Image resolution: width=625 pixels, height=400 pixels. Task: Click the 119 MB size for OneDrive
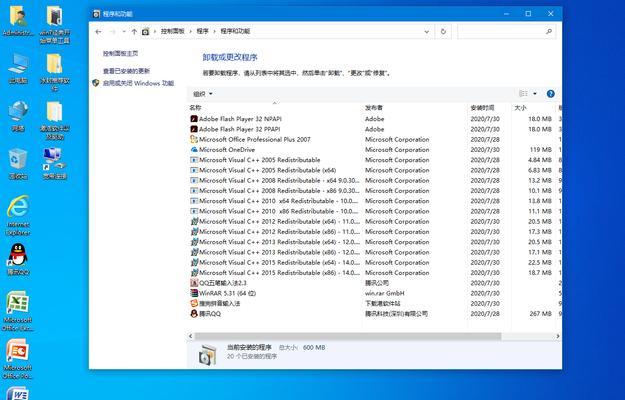coord(540,149)
